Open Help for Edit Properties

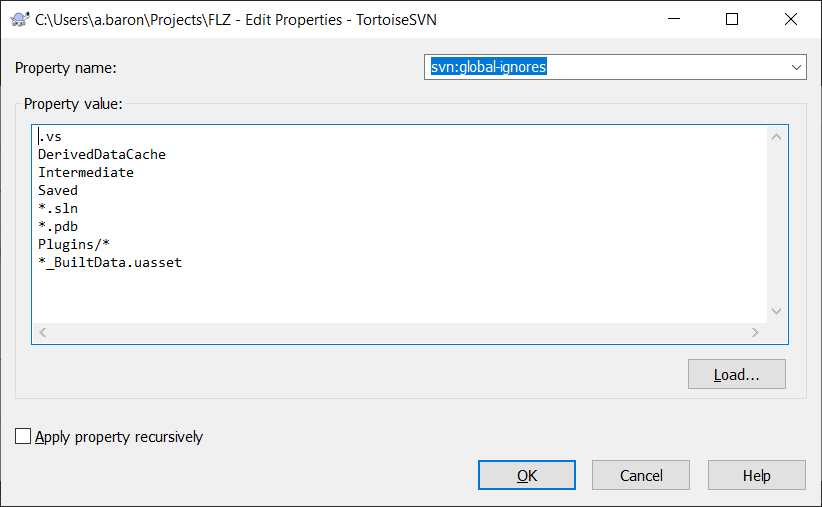coord(756,475)
